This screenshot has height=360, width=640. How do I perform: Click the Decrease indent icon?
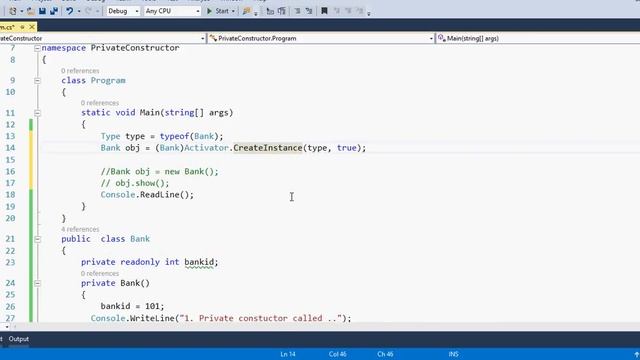(297, 11)
